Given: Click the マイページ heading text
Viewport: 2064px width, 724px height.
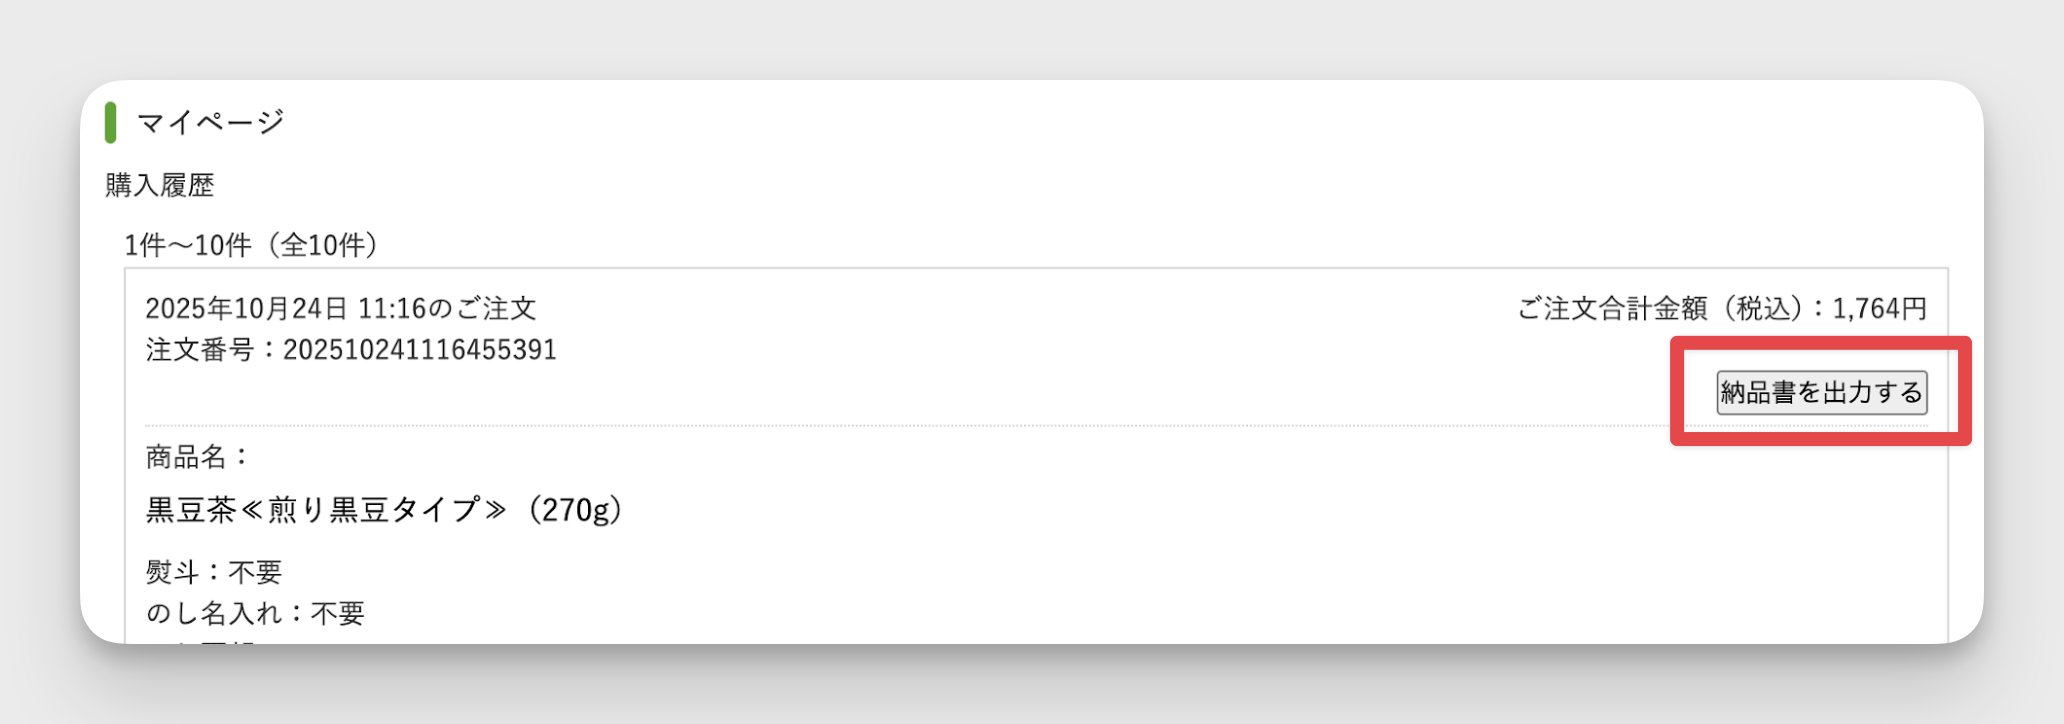Looking at the screenshot, I should coord(210,122).
